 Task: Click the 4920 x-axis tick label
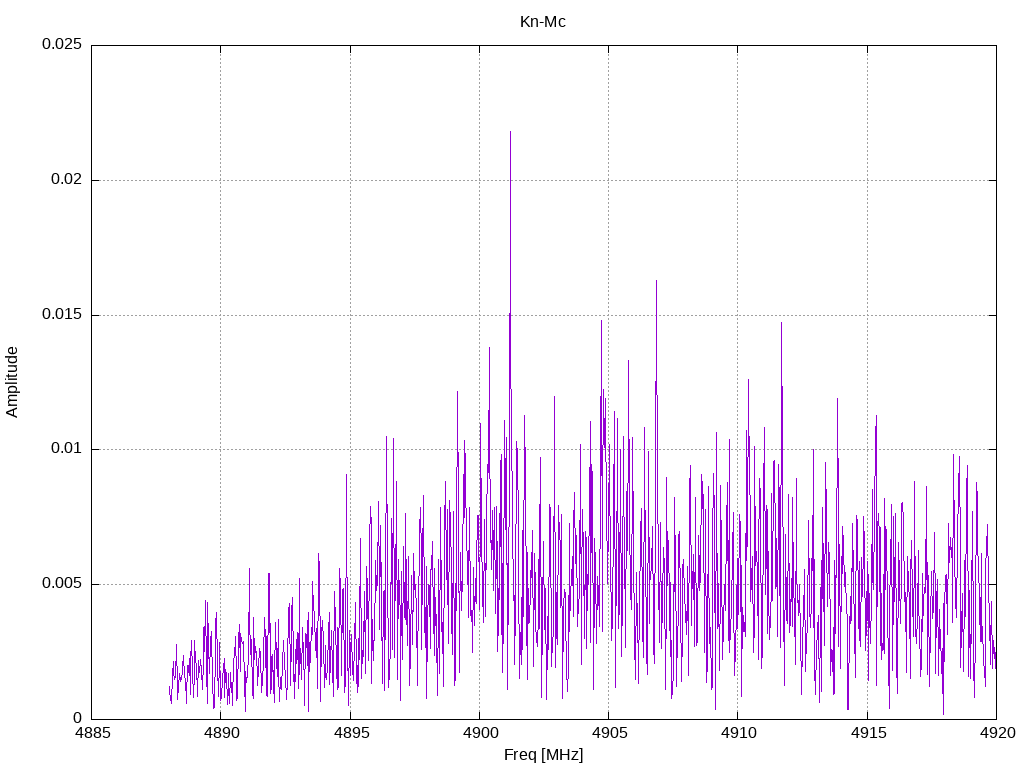click(996, 734)
